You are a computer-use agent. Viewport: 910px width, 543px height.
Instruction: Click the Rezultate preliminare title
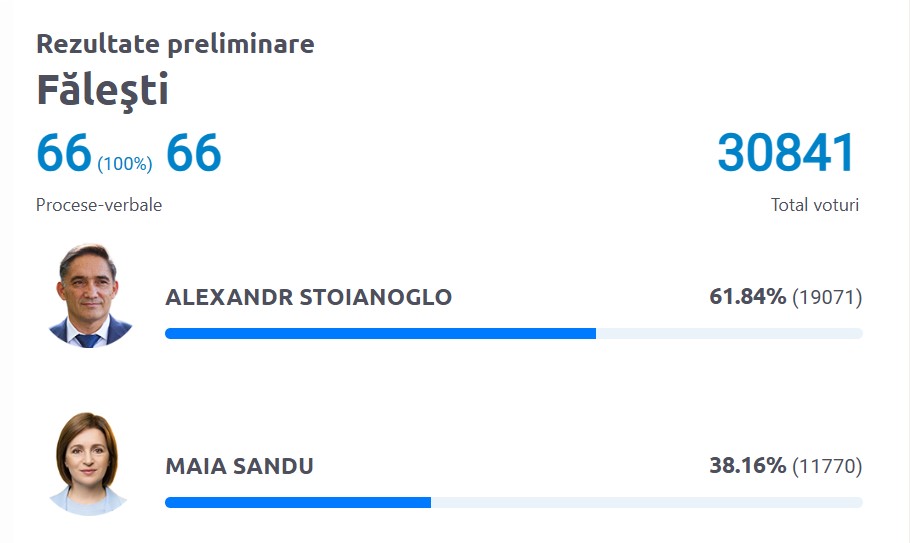(x=175, y=44)
